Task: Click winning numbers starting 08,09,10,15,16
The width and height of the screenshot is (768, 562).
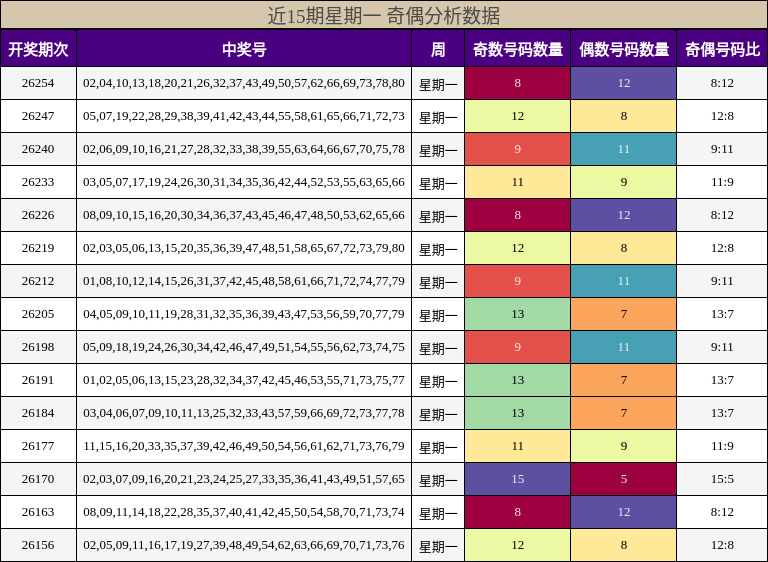Action: pos(244,215)
